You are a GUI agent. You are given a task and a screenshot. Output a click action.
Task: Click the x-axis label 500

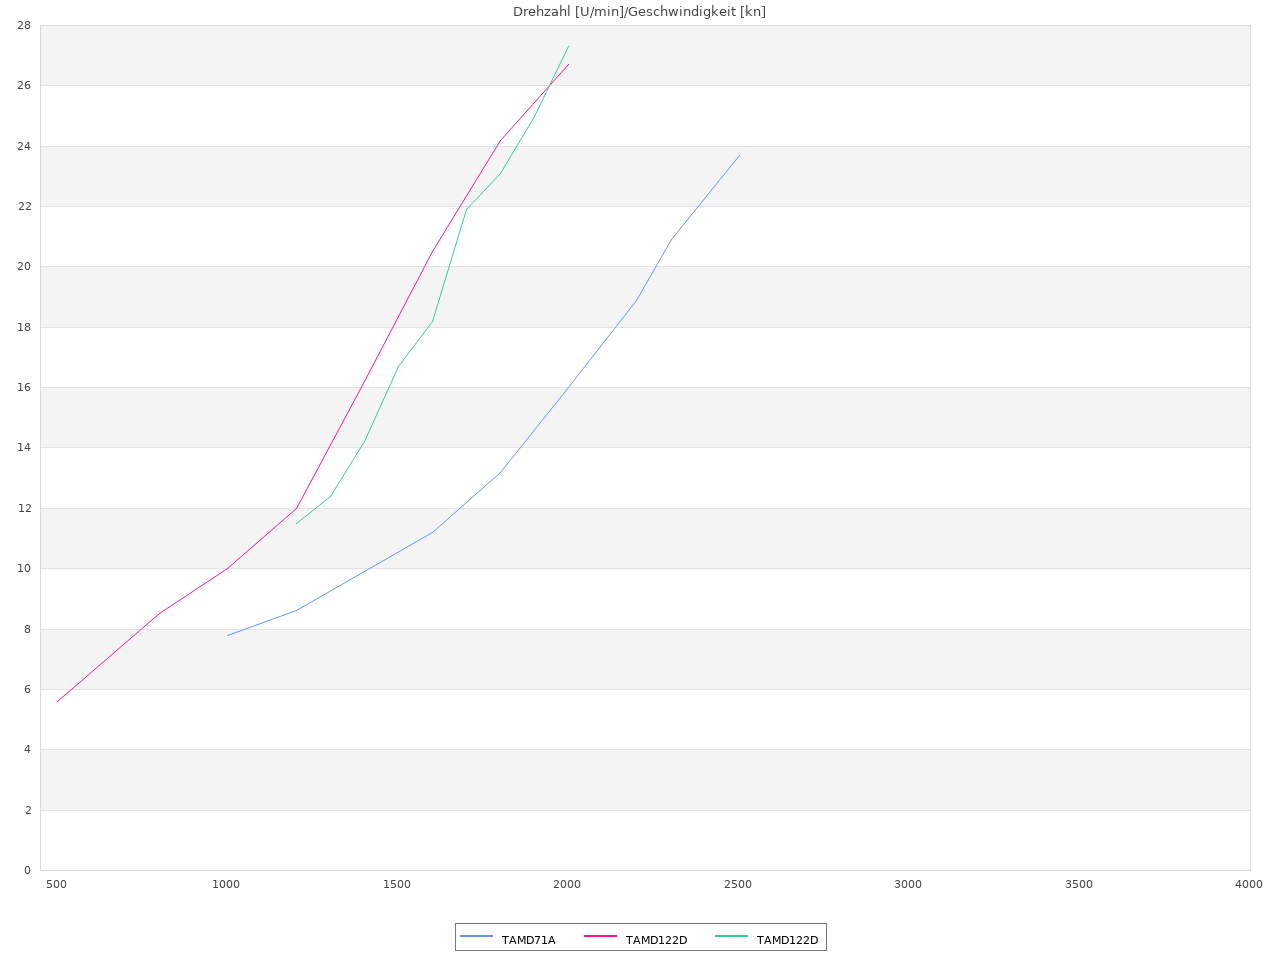(x=56, y=884)
